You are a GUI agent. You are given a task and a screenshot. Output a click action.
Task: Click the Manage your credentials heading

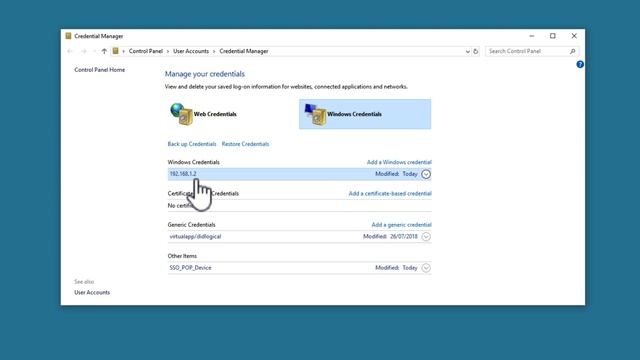pos(204,74)
